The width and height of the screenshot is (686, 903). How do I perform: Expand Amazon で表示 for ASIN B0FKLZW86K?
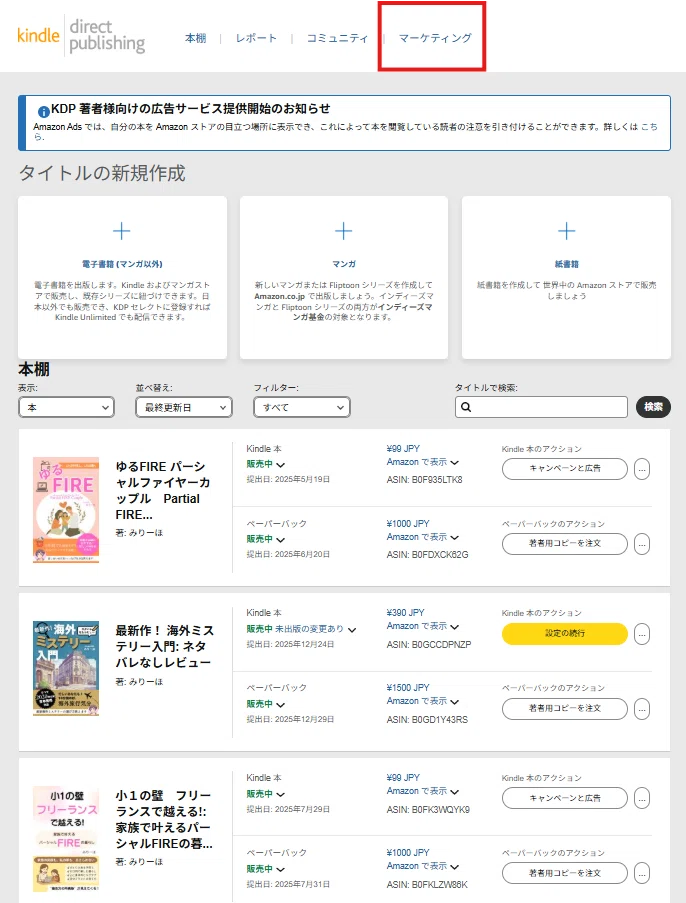tap(423, 866)
